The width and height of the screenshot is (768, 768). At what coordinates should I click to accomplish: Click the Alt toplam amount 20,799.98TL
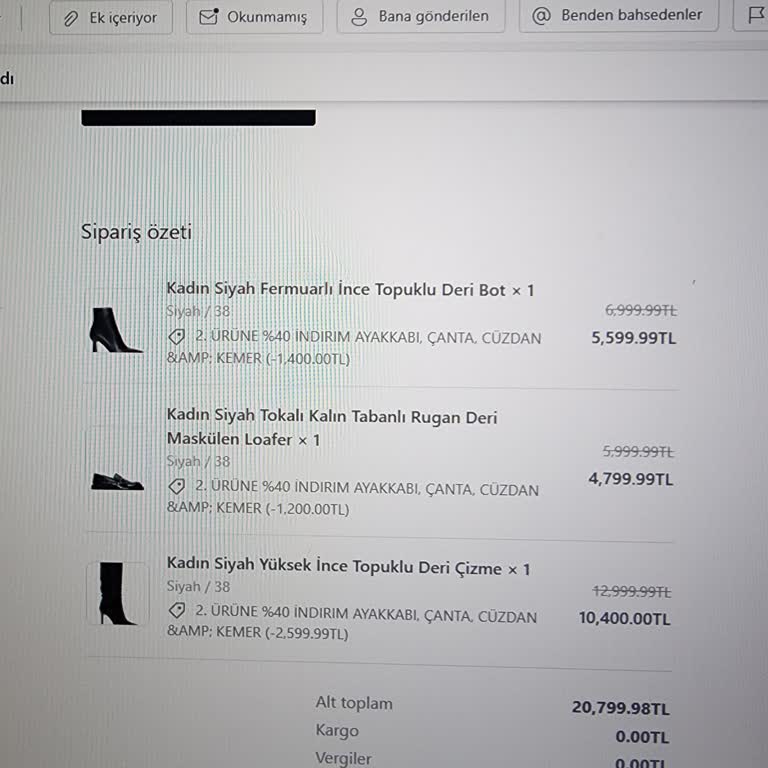click(621, 707)
